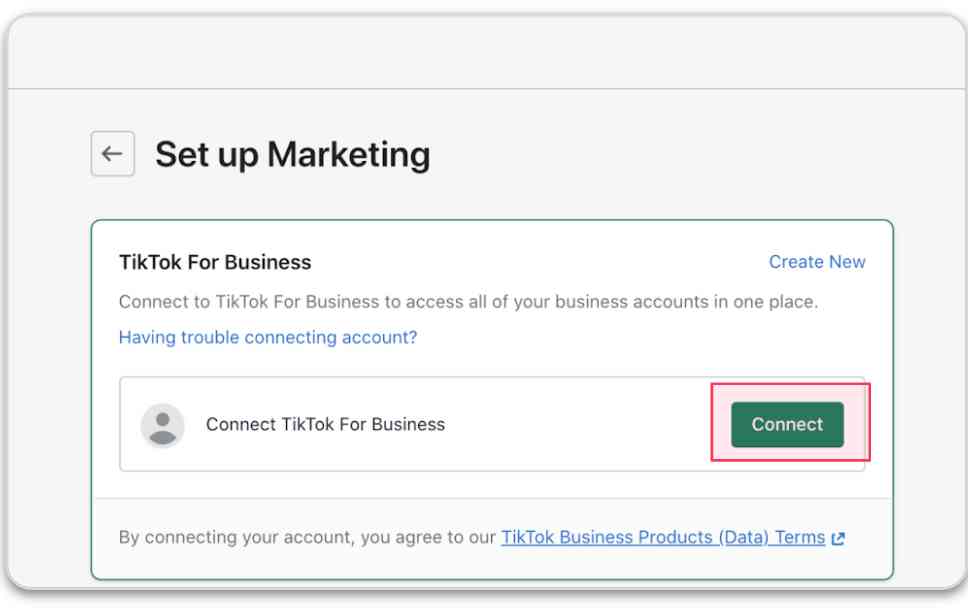
Task: Click the empty top header bar
Action: coord(488,52)
